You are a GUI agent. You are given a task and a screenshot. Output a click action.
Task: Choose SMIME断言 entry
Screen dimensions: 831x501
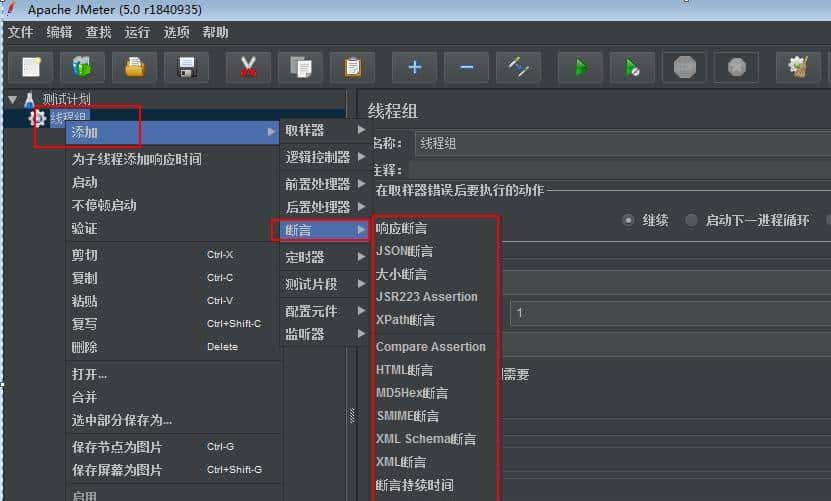pyautogui.click(x=408, y=416)
